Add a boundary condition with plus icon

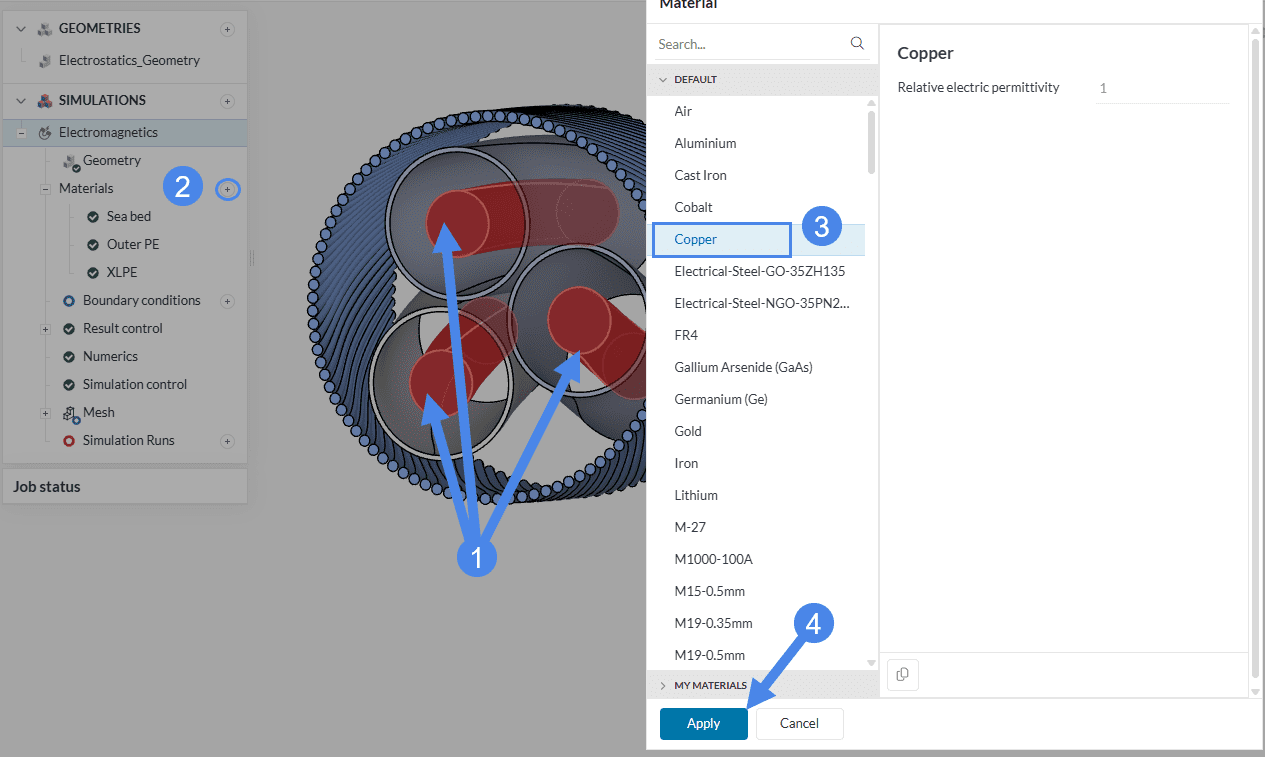click(x=227, y=301)
